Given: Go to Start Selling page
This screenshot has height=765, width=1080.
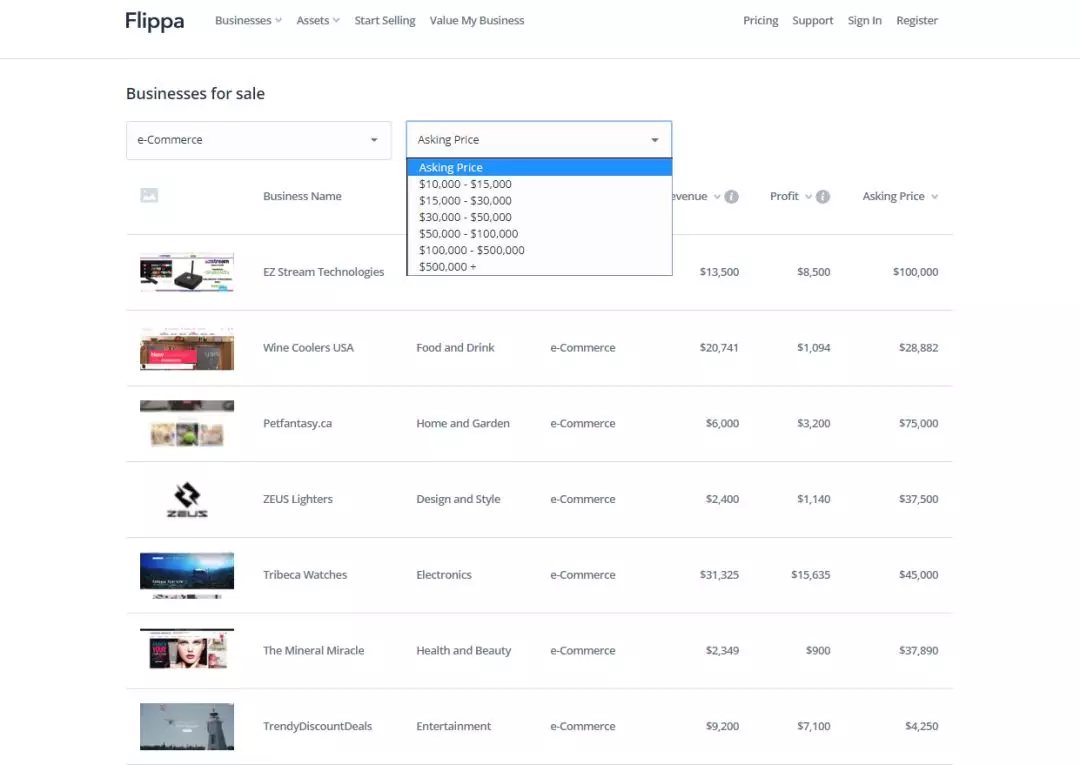Looking at the screenshot, I should tap(385, 21).
